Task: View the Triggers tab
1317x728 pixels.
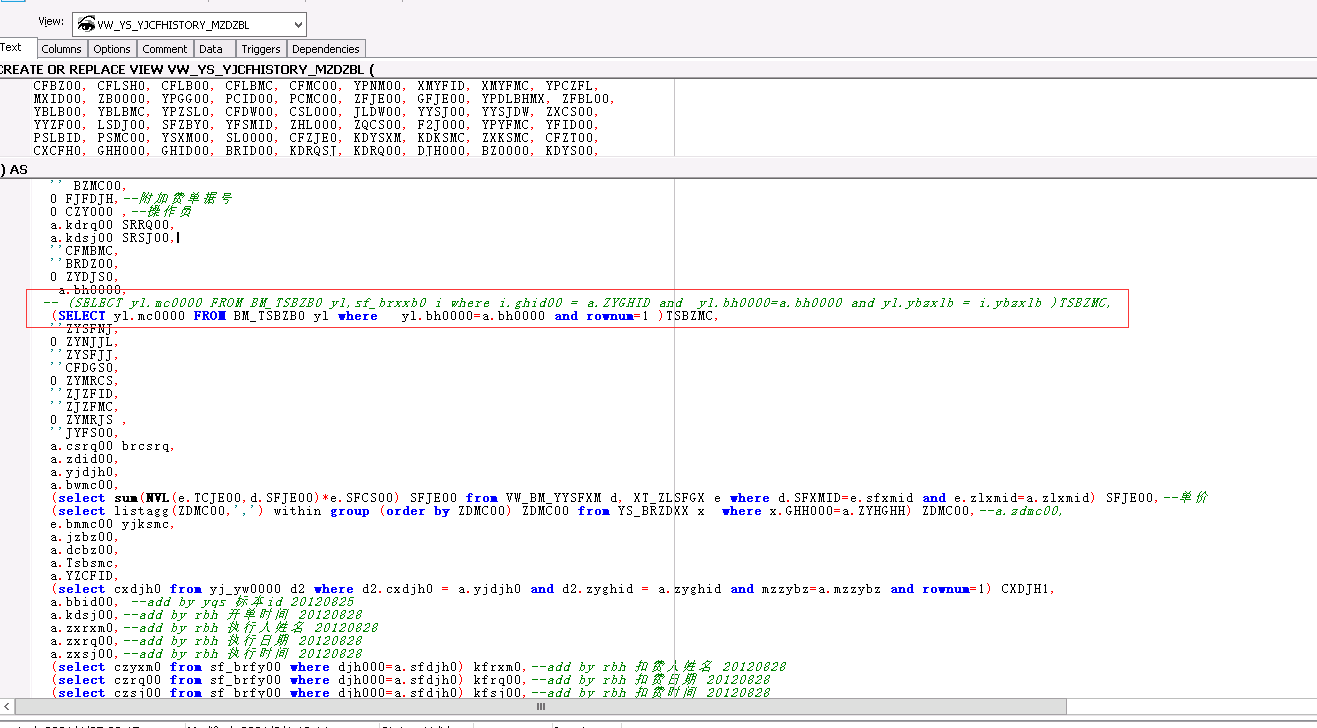Action: coord(261,49)
